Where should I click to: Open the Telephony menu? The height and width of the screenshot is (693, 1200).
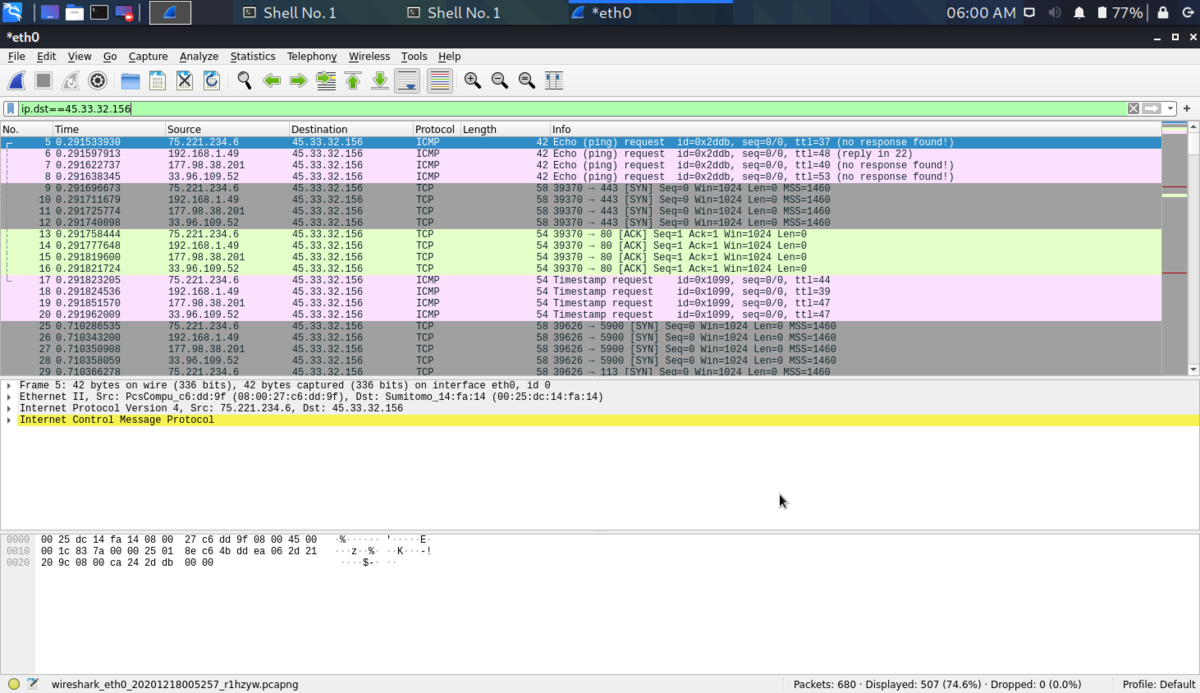pos(312,56)
